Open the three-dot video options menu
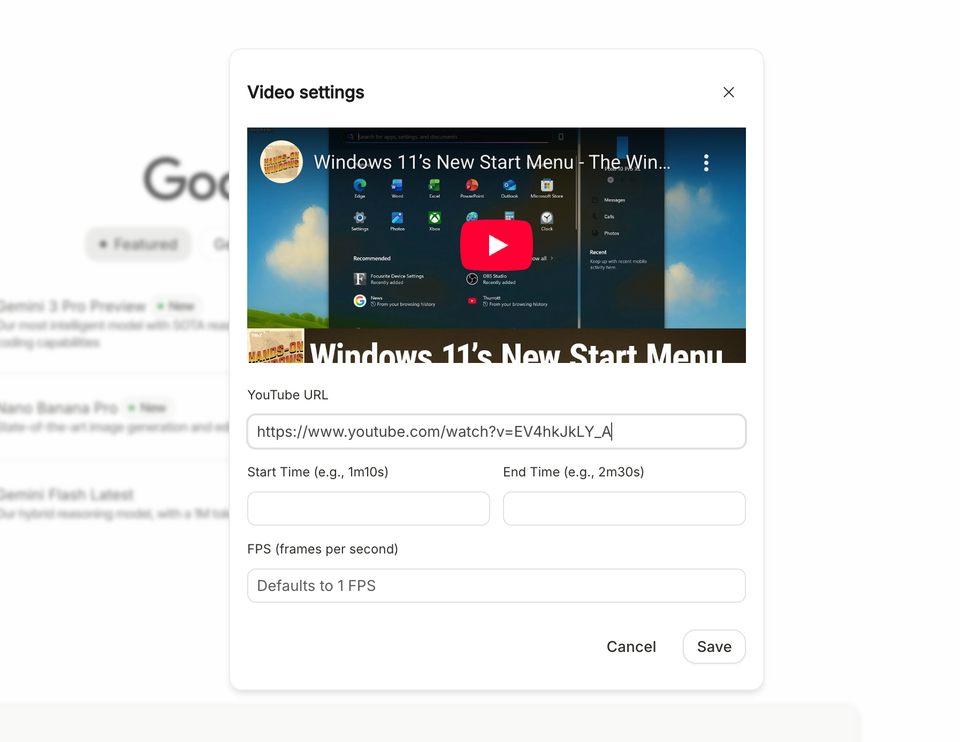Viewport: 960px width, 742px height. [x=706, y=162]
